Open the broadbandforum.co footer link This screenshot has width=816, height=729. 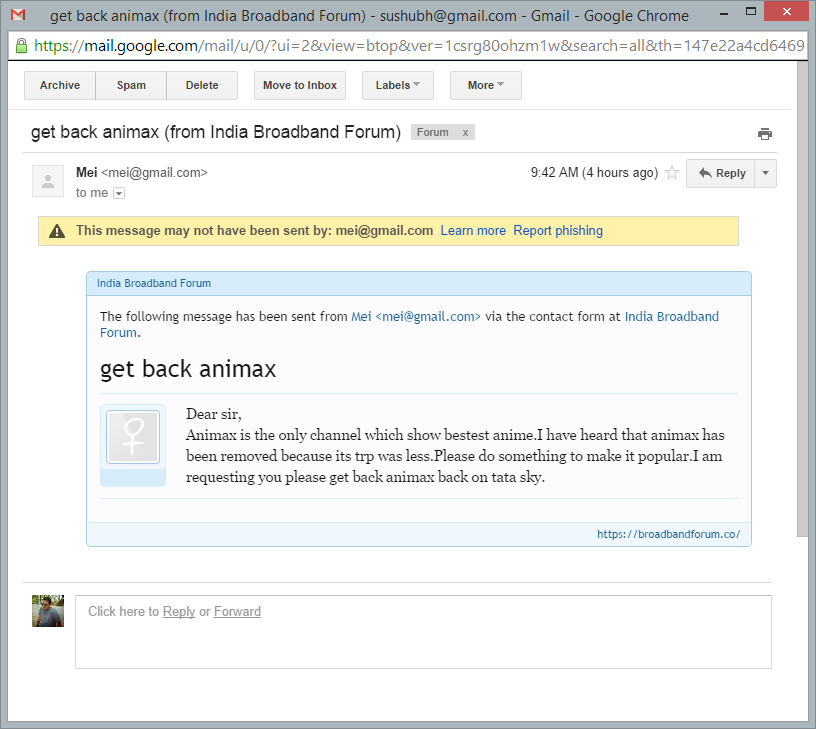pyautogui.click(x=668, y=535)
